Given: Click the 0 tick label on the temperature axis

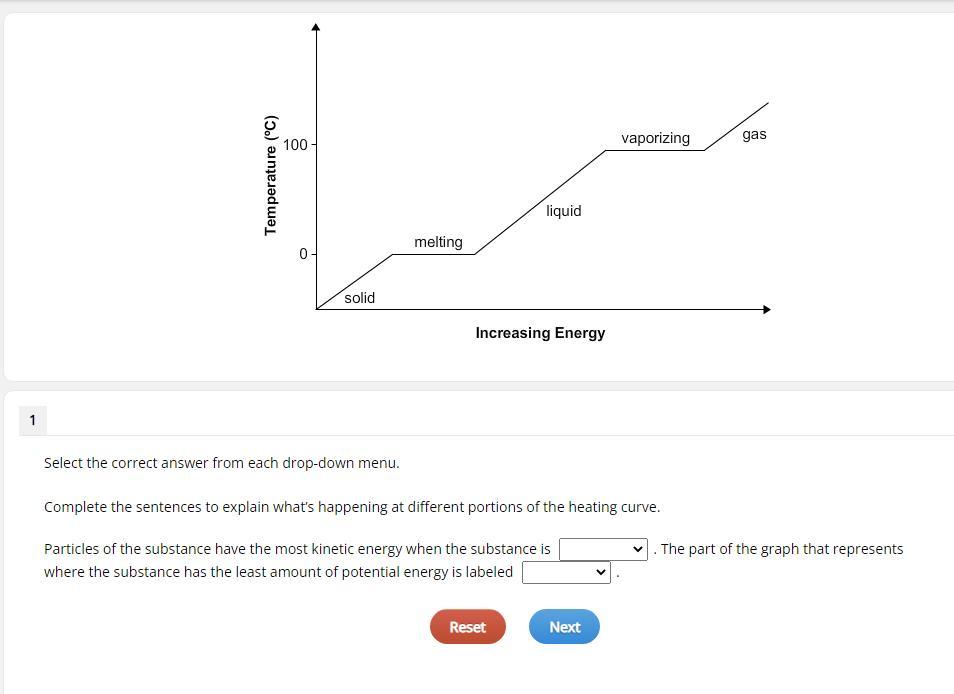Looking at the screenshot, I should pyautogui.click(x=303, y=254).
